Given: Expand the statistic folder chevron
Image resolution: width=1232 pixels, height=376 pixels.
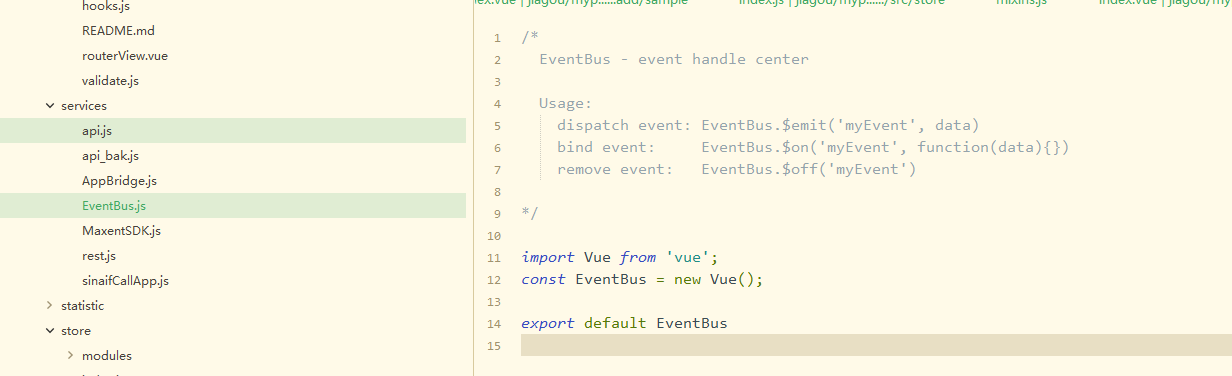Looking at the screenshot, I should point(49,305).
